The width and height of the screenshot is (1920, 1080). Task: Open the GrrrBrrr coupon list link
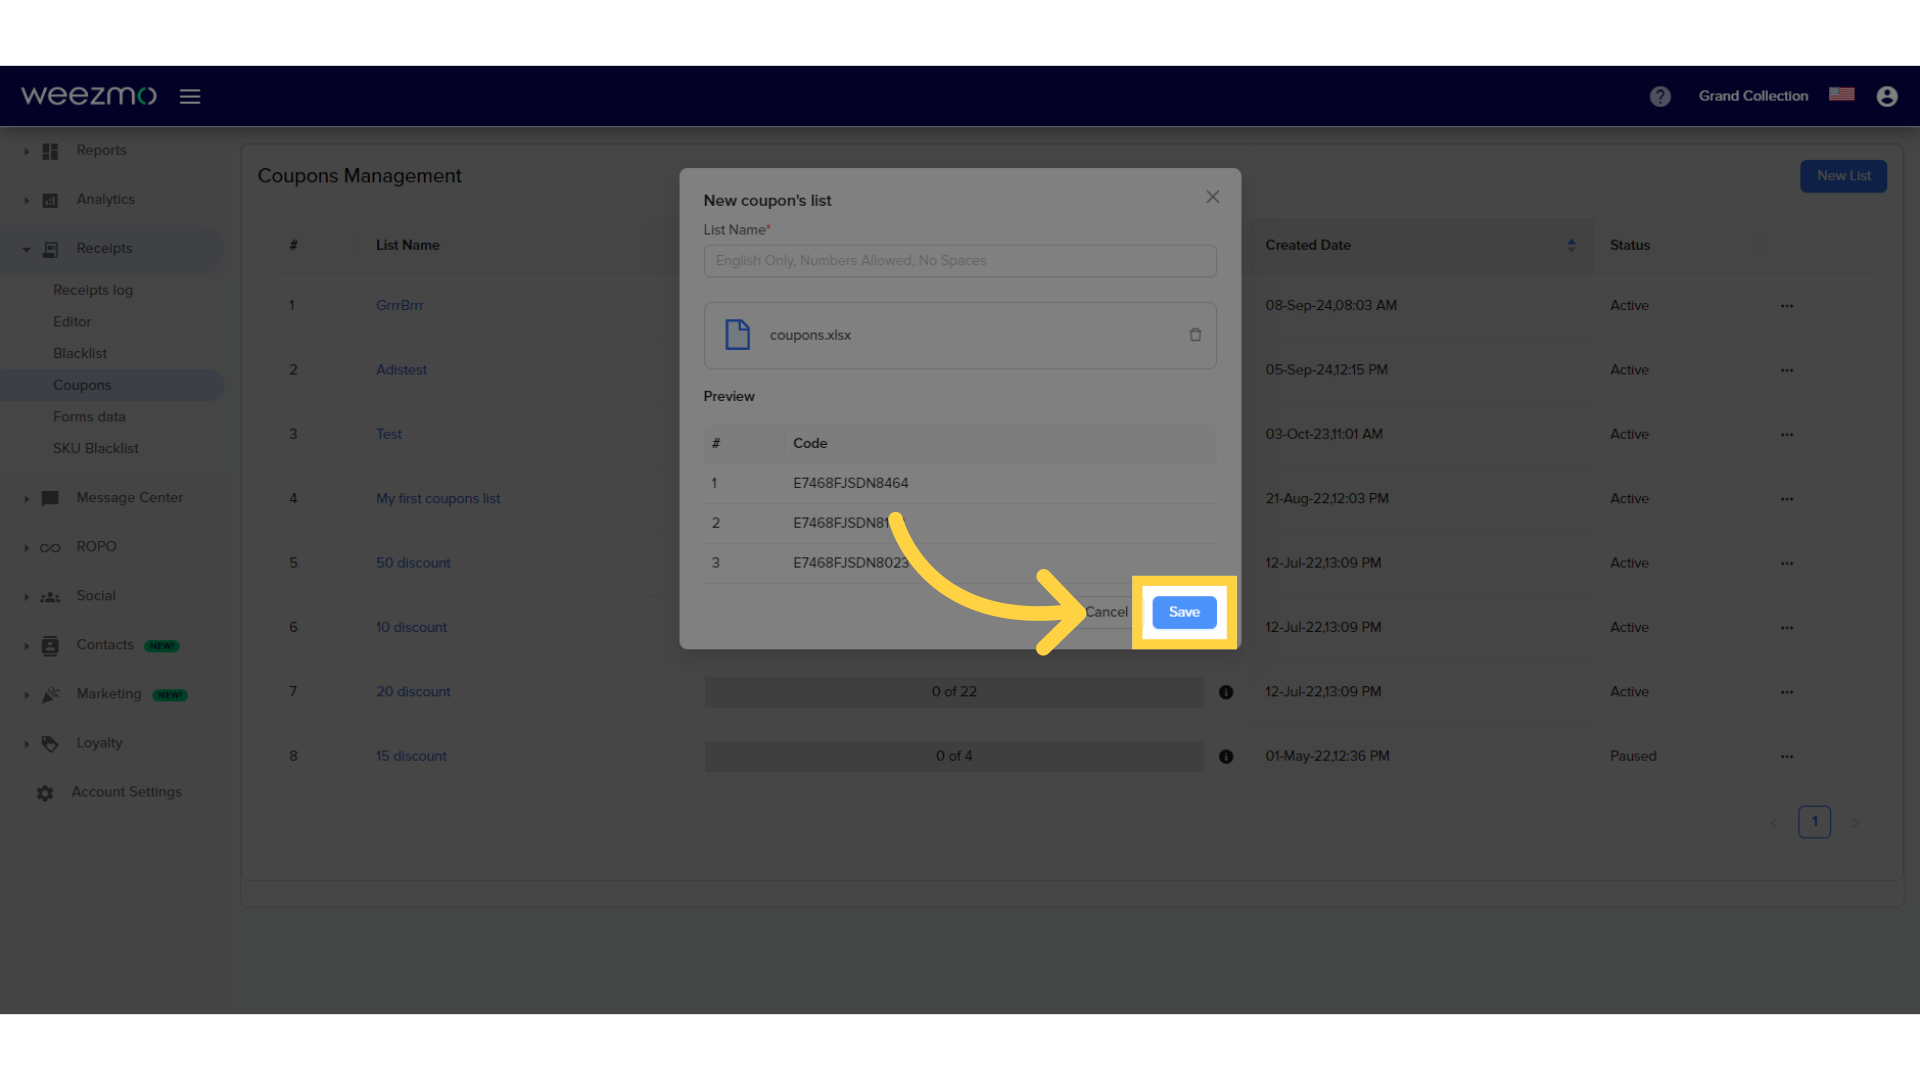click(x=400, y=305)
